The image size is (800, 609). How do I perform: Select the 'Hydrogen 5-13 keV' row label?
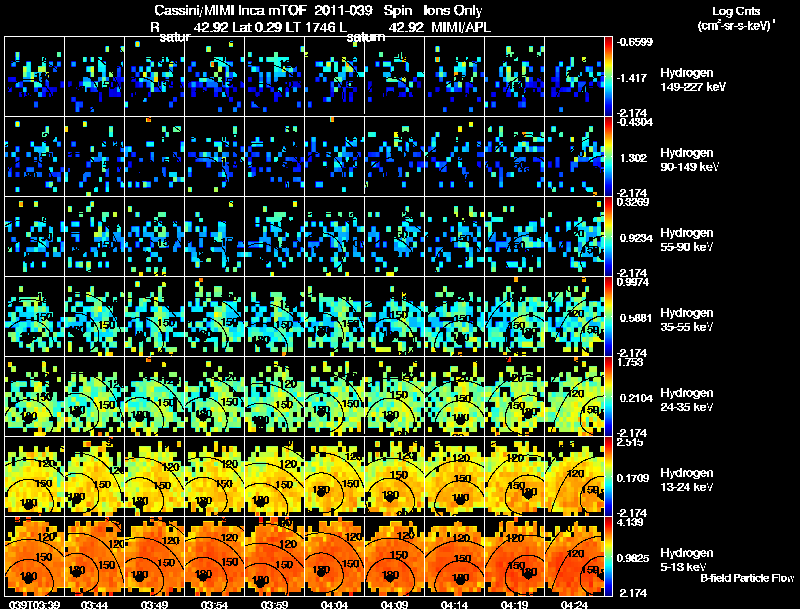click(x=687, y=560)
